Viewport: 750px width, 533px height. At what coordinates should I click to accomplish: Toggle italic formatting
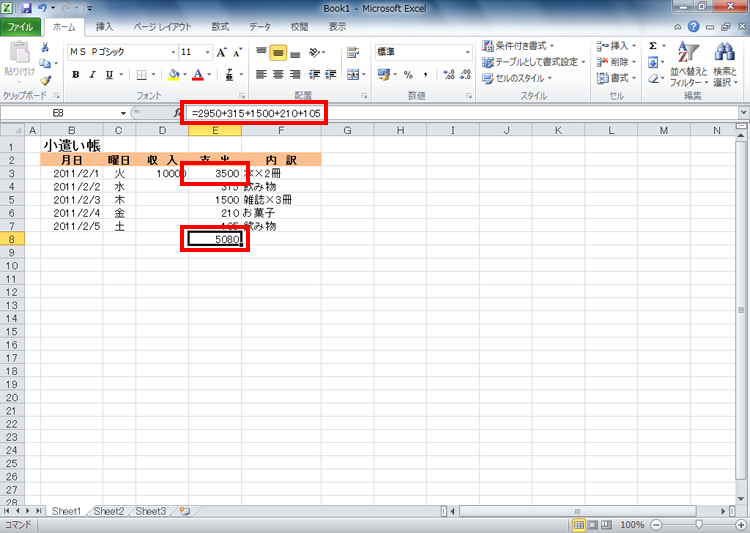pyautogui.click(x=92, y=75)
